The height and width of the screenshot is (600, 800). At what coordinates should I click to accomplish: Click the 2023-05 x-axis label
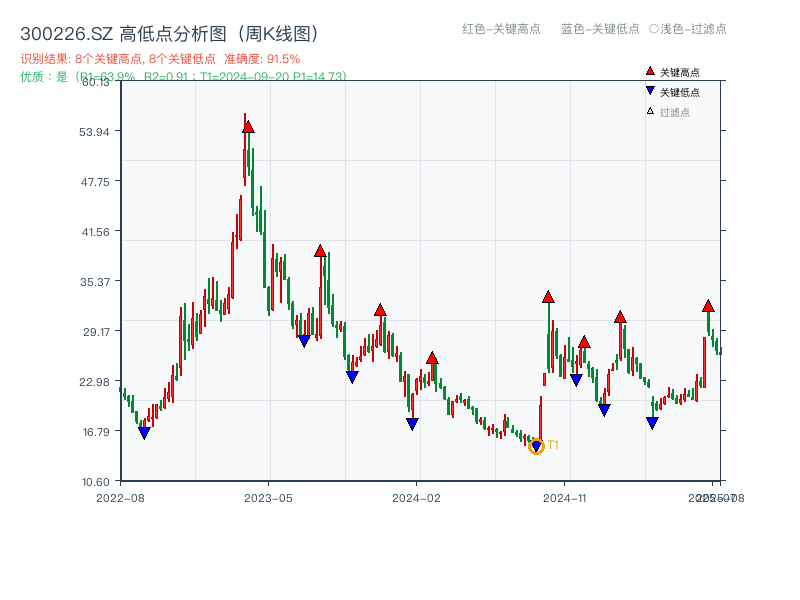click(x=266, y=497)
